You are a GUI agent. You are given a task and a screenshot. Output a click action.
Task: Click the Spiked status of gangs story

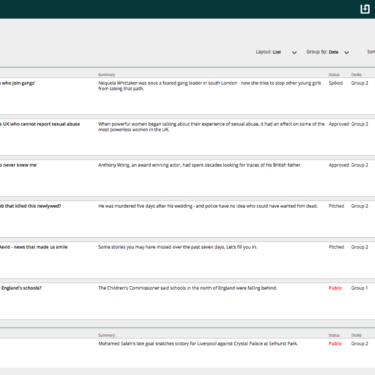click(336, 83)
